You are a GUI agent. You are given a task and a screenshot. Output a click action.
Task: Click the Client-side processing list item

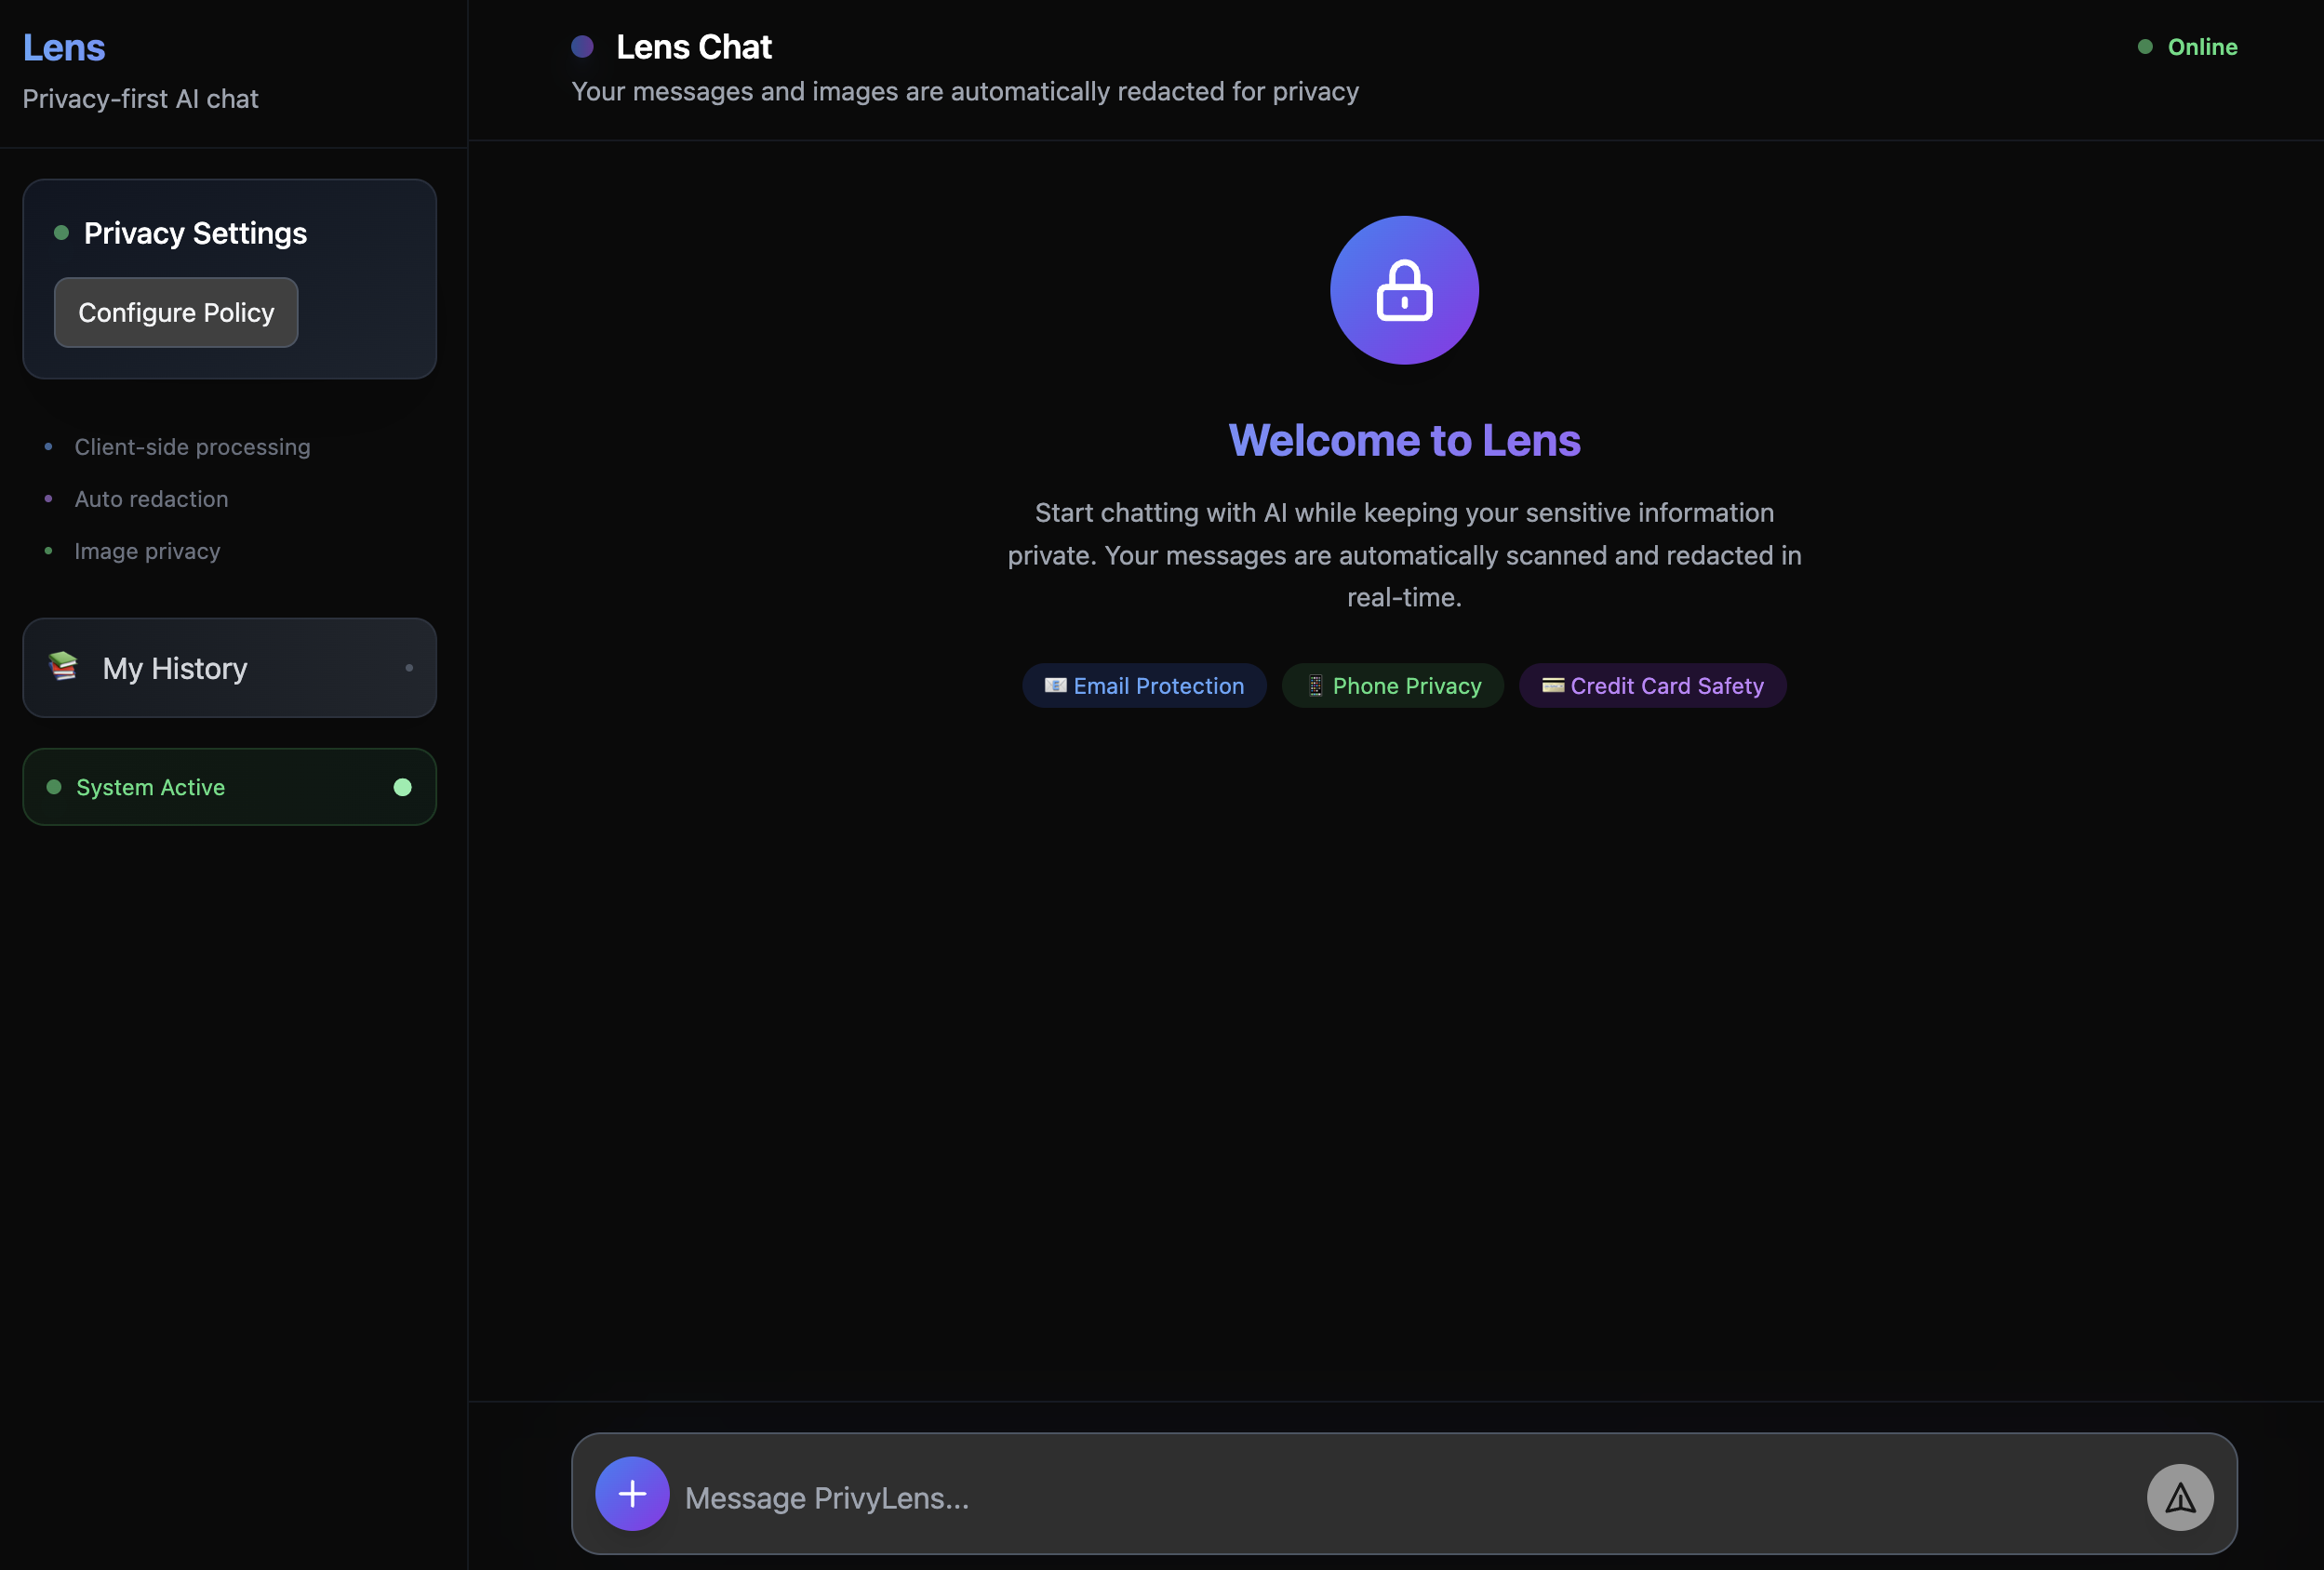tap(192, 447)
